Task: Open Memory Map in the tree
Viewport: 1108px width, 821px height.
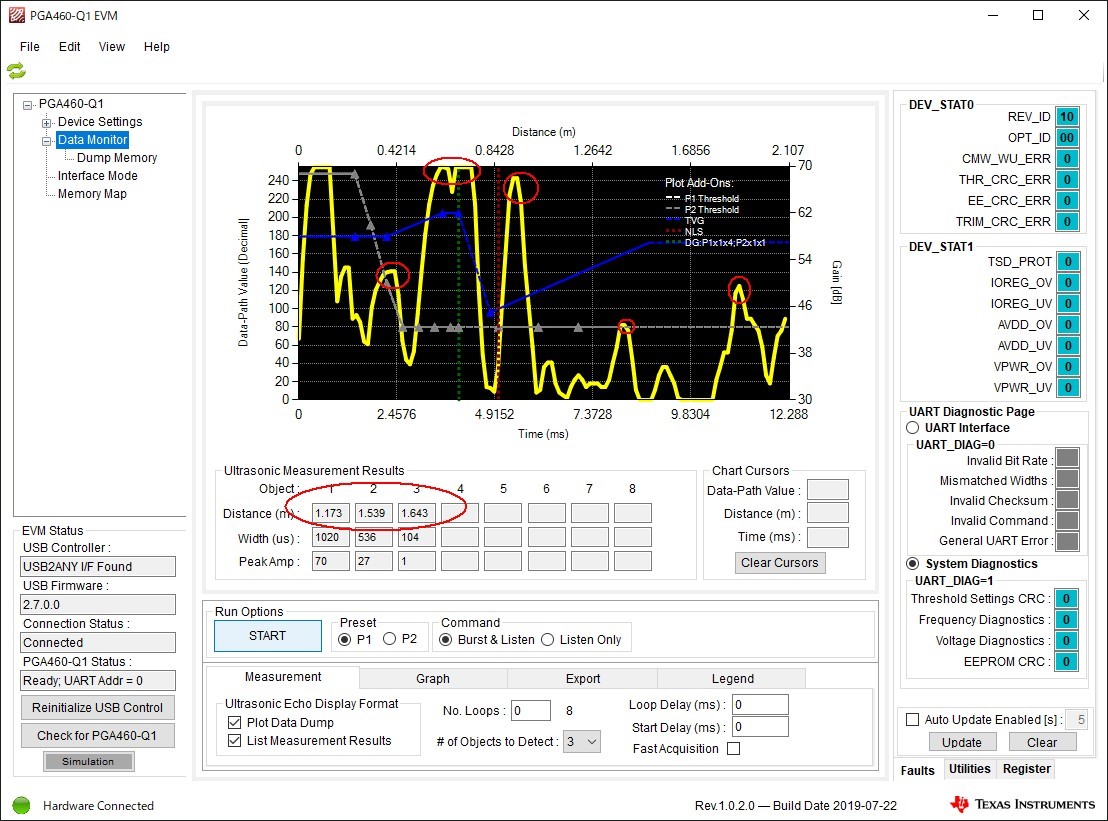Action: click(x=92, y=194)
